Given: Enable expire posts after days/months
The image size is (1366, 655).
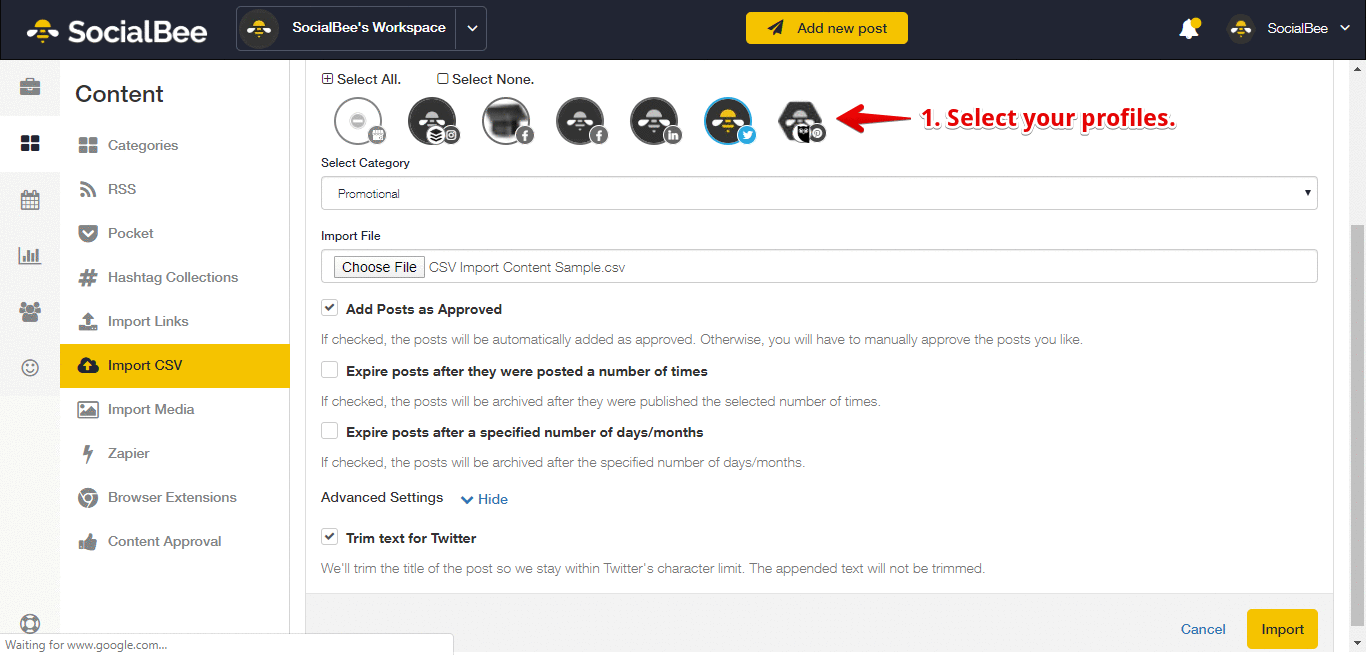Looking at the screenshot, I should click(x=330, y=431).
